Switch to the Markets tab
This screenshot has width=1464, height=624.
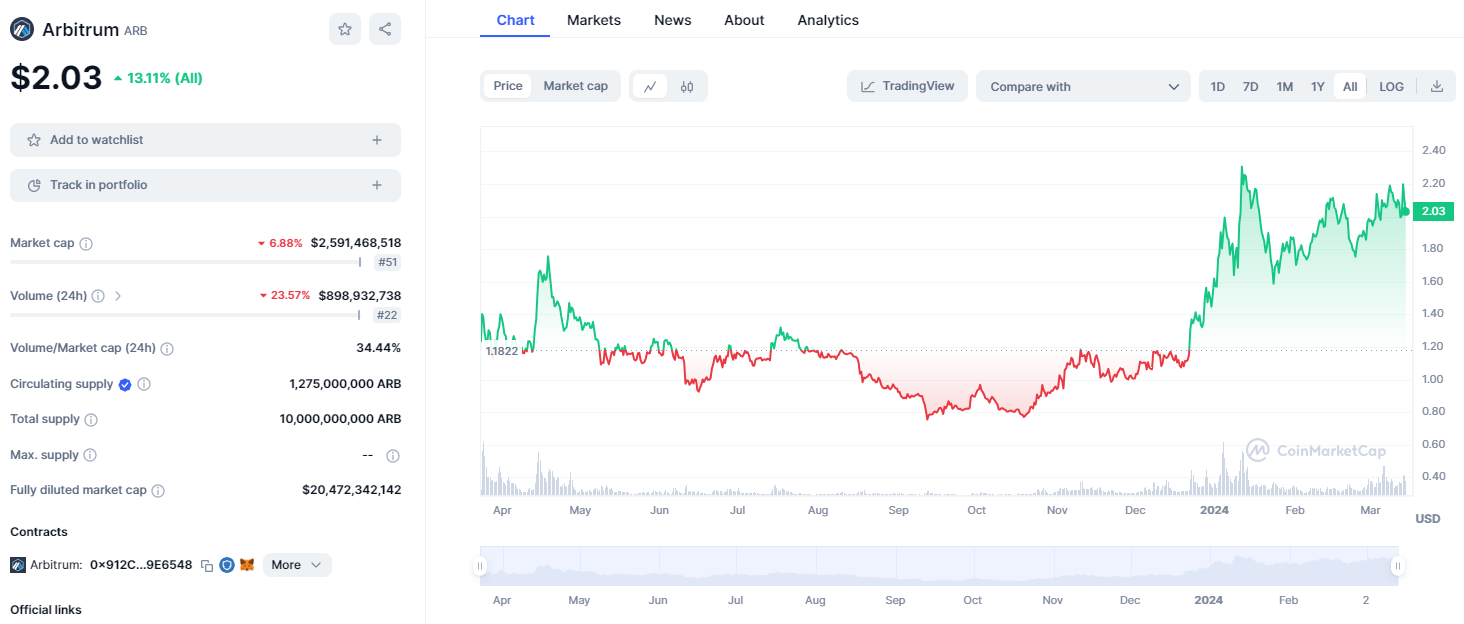[593, 20]
